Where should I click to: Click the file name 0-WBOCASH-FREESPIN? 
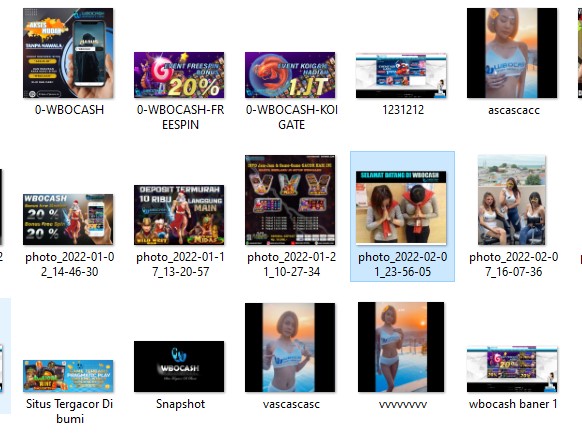pyautogui.click(x=180, y=117)
